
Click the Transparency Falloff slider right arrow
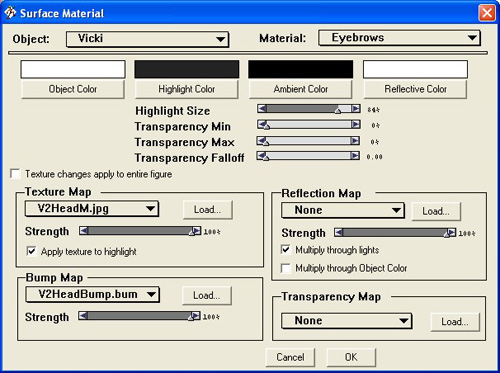point(355,155)
